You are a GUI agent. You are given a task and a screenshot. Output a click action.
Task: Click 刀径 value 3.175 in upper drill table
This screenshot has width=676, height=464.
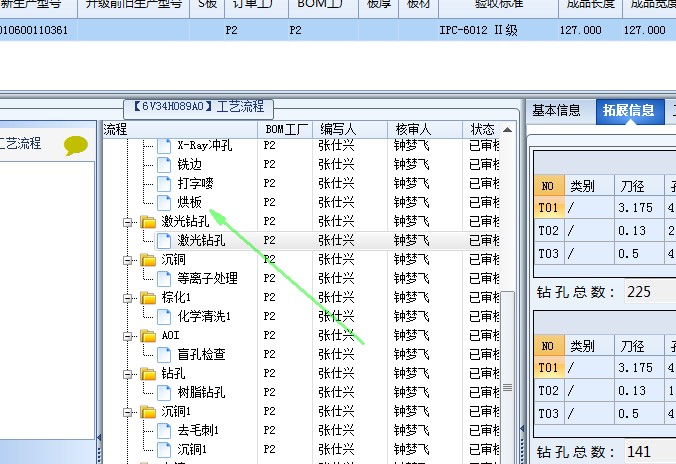638,208
